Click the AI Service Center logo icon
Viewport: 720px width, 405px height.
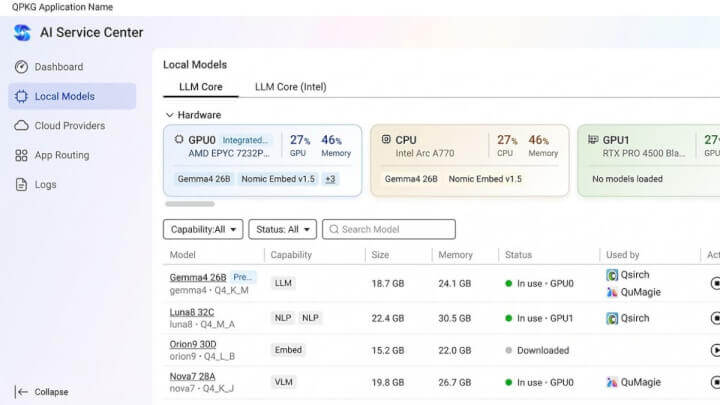22,33
